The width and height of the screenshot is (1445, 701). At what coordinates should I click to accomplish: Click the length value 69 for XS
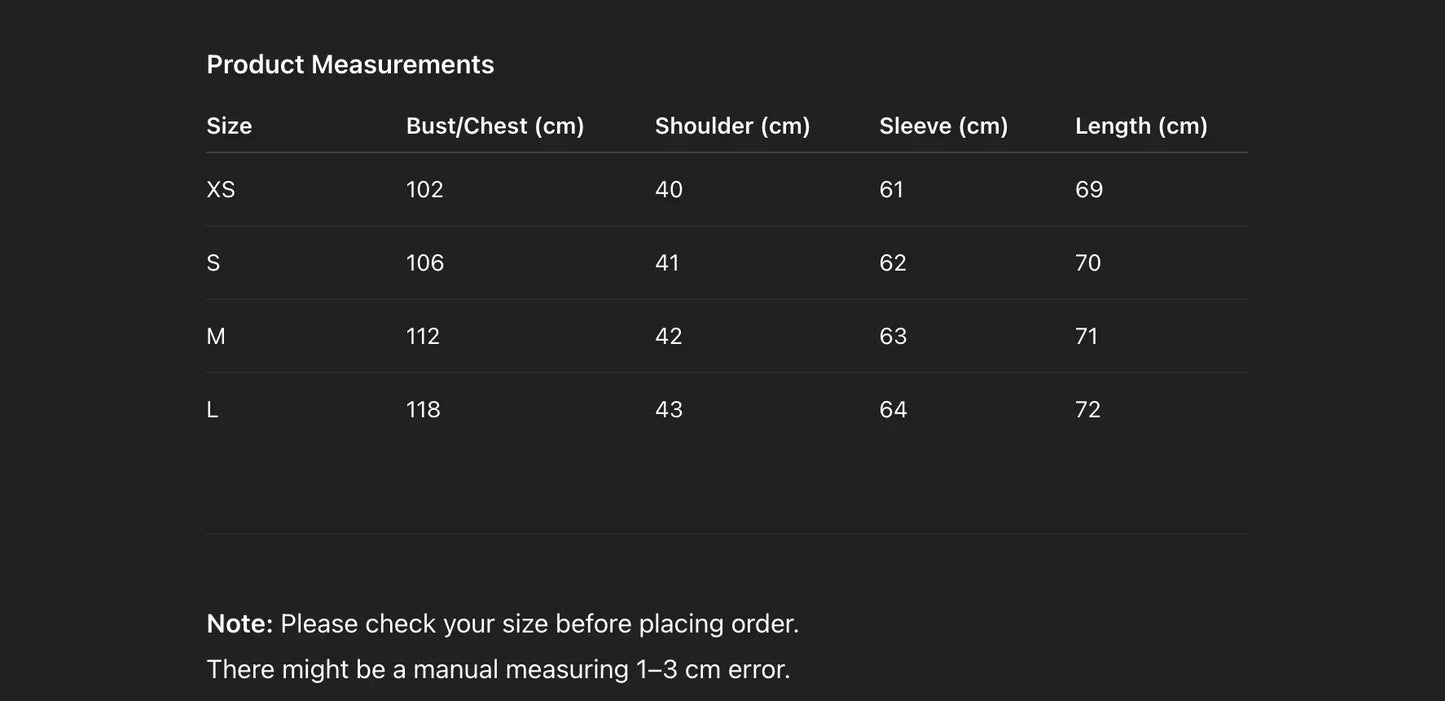[x=1089, y=190]
